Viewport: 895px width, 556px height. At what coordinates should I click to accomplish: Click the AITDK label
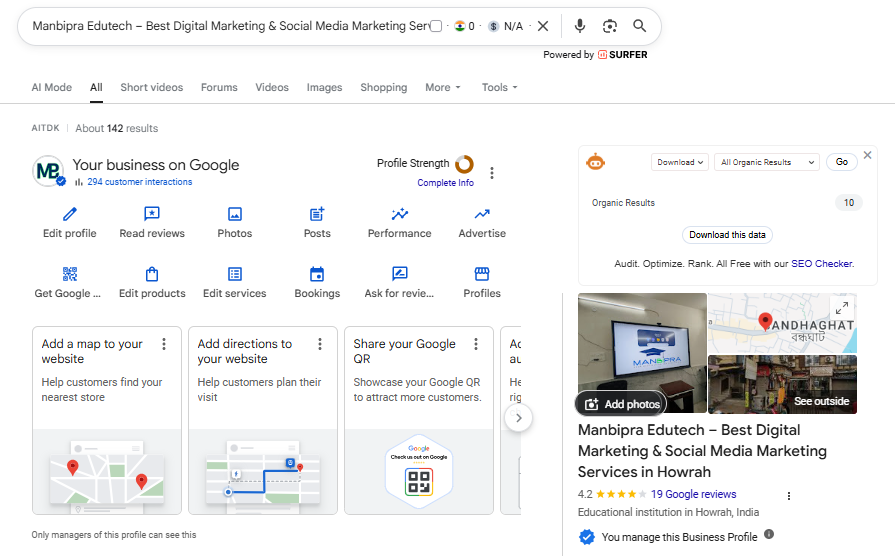pyautogui.click(x=45, y=128)
